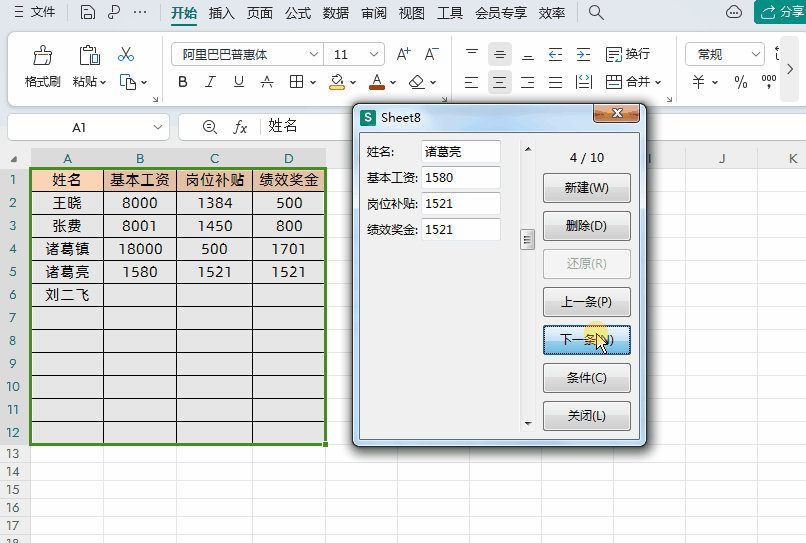Image resolution: width=806 pixels, height=543 pixels.
Task: Open the 数据 ribbon tab
Action: [336, 13]
